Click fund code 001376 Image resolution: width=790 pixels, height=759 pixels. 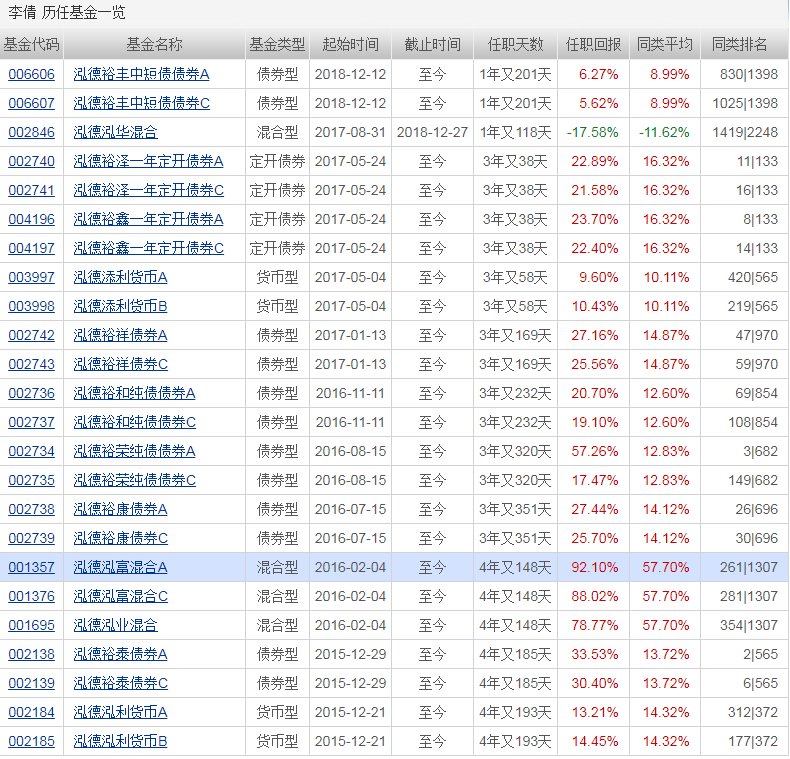31,596
